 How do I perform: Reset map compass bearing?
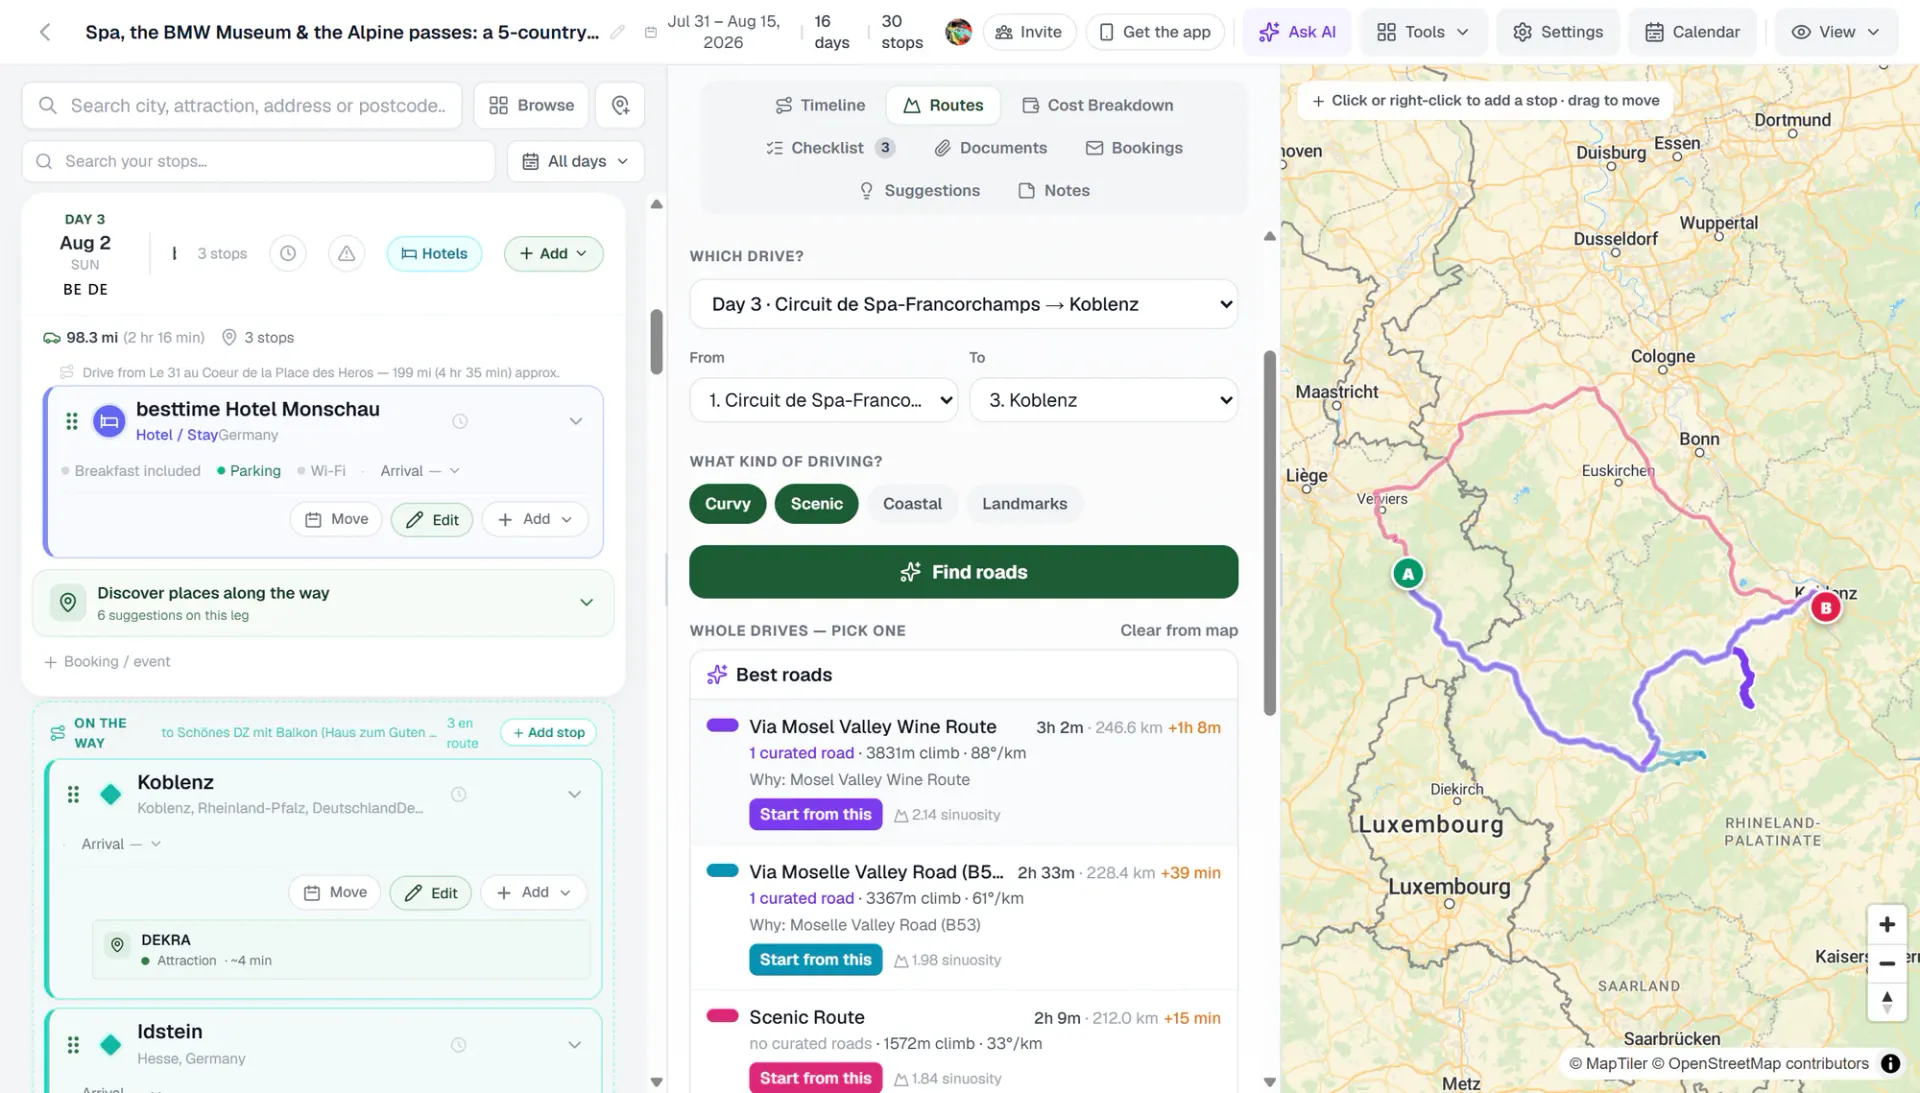(1887, 1002)
